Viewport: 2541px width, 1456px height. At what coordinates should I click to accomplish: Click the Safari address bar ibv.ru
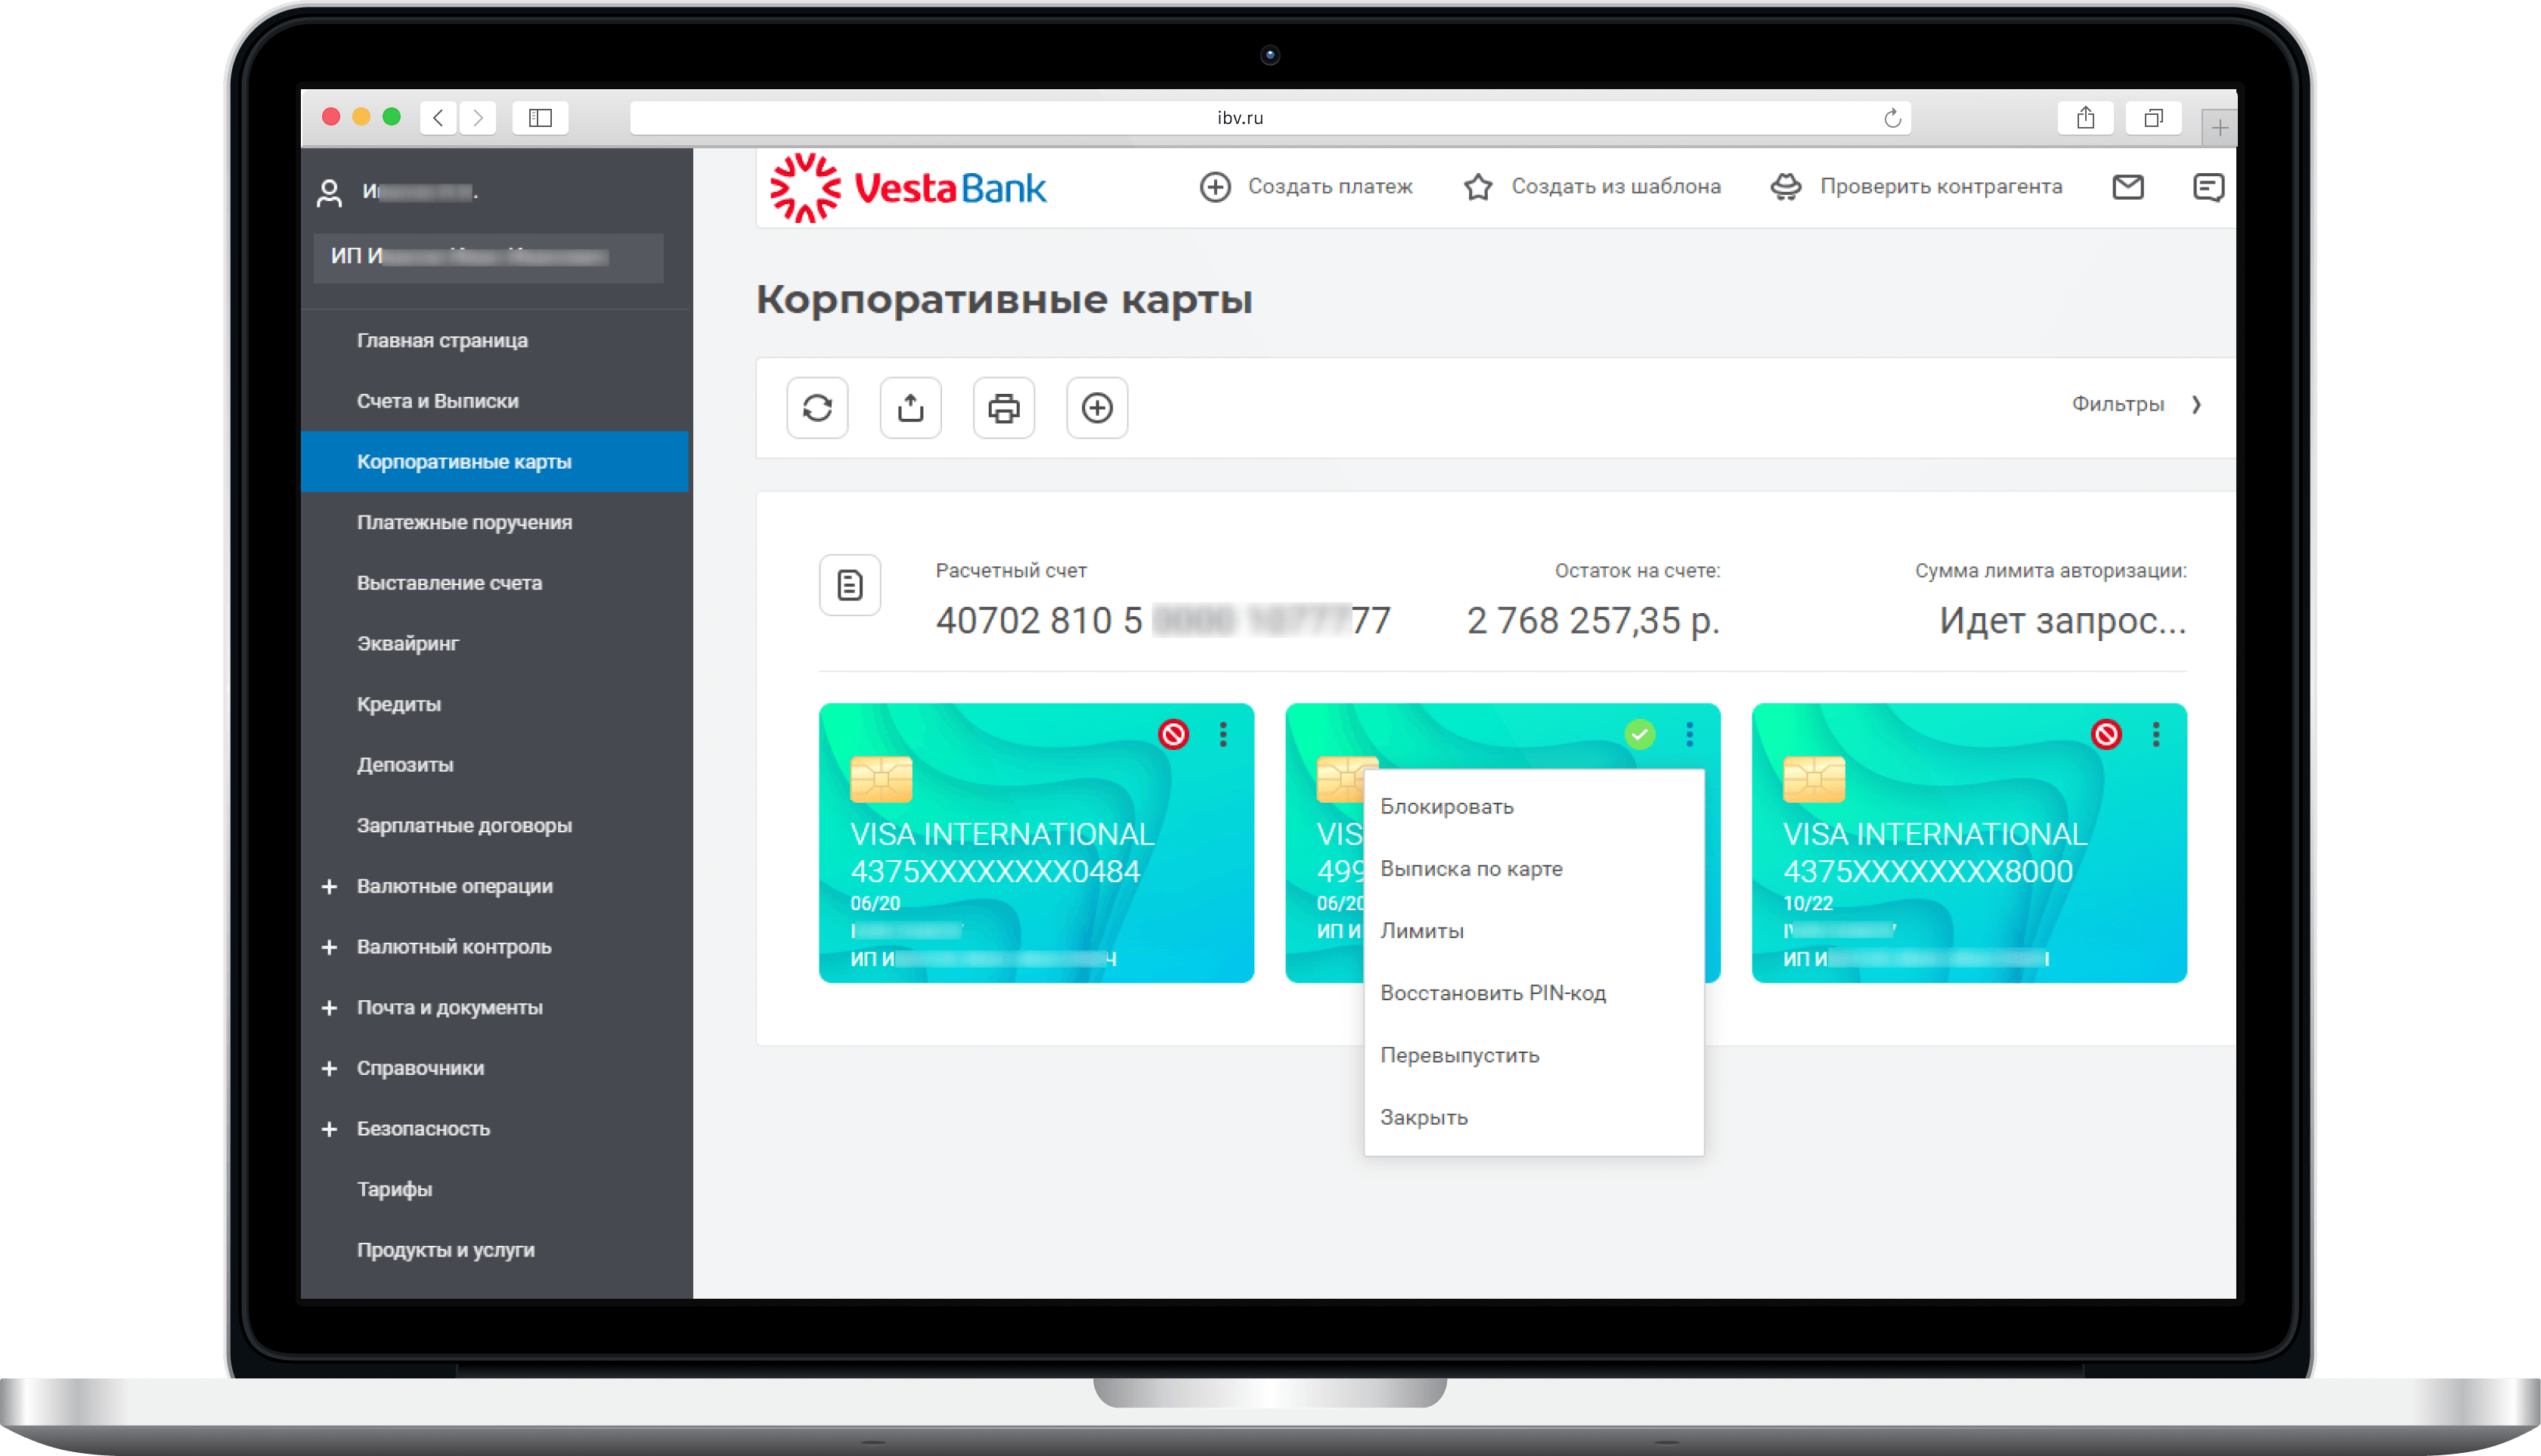[1270, 118]
